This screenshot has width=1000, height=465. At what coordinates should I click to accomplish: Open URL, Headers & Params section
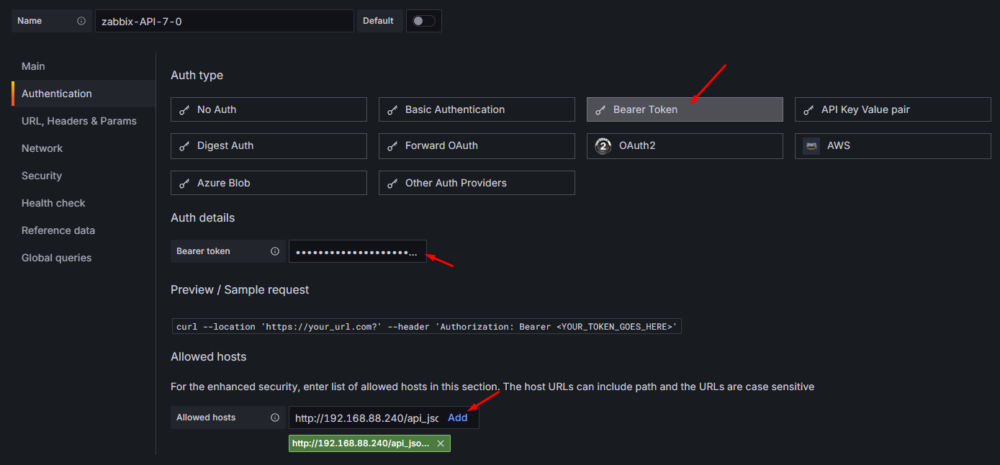pos(79,121)
